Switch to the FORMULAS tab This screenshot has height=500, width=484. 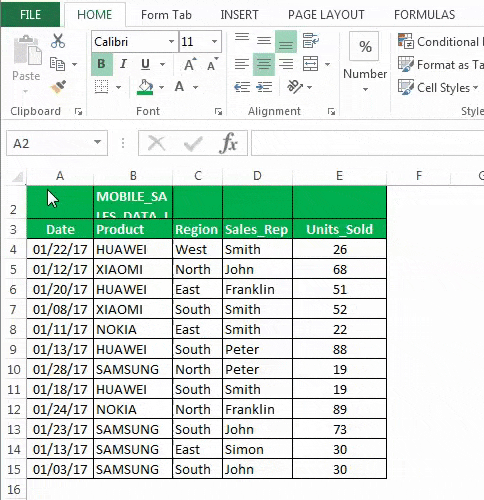click(x=424, y=15)
